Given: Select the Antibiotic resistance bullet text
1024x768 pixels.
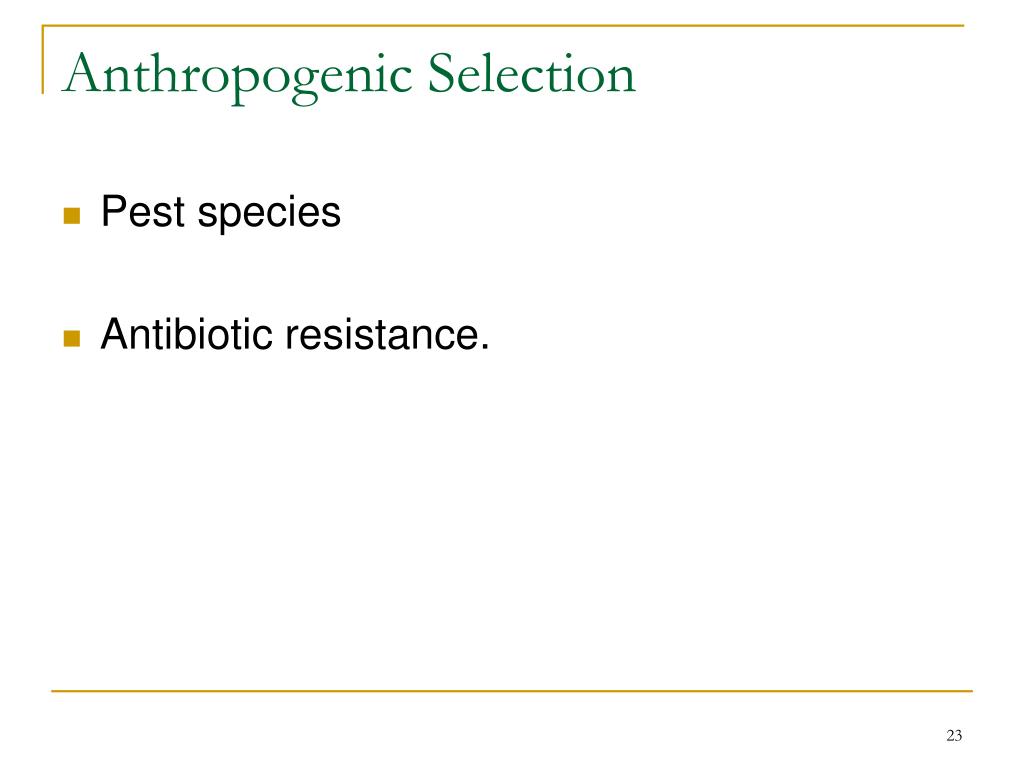Looking at the screenshot, I should tap(295, 334).
